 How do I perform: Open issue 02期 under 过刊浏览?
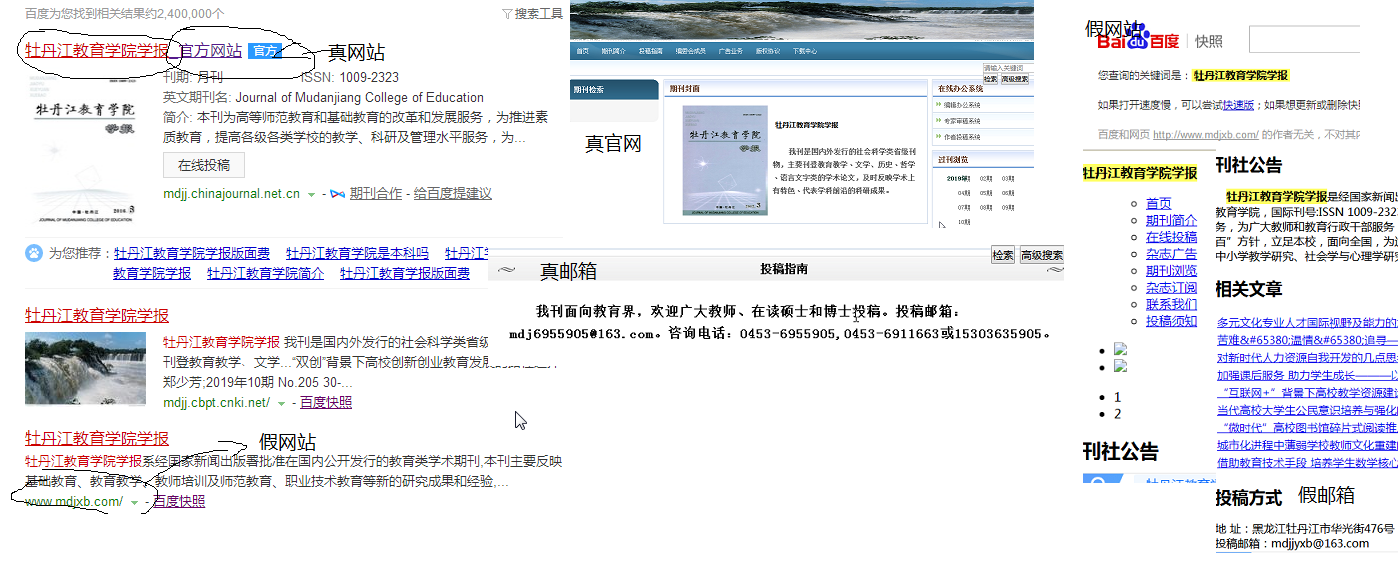pos(986,179)
